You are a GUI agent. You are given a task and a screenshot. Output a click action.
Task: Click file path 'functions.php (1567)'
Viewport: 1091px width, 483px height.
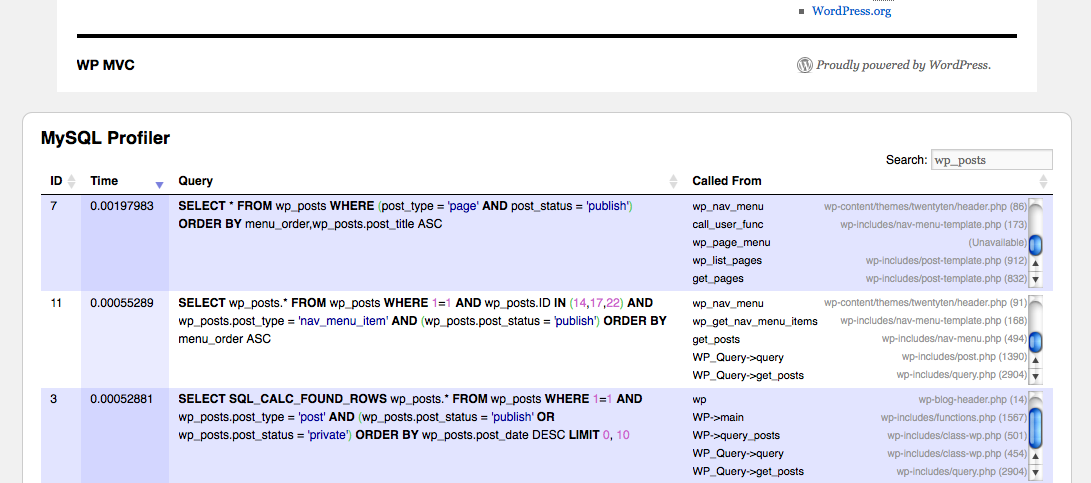pyautogui.click(x=954, y=418)
